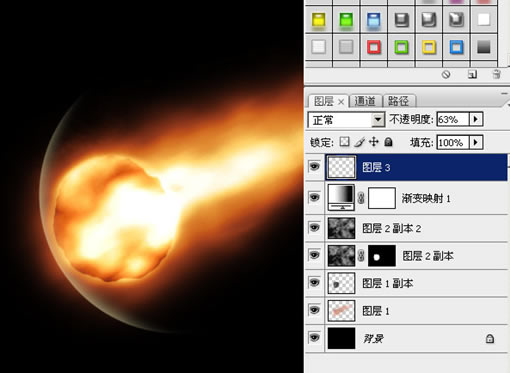Enable lock image pixels brush icon
510x373 pixels.
click(x=359, y=142)
